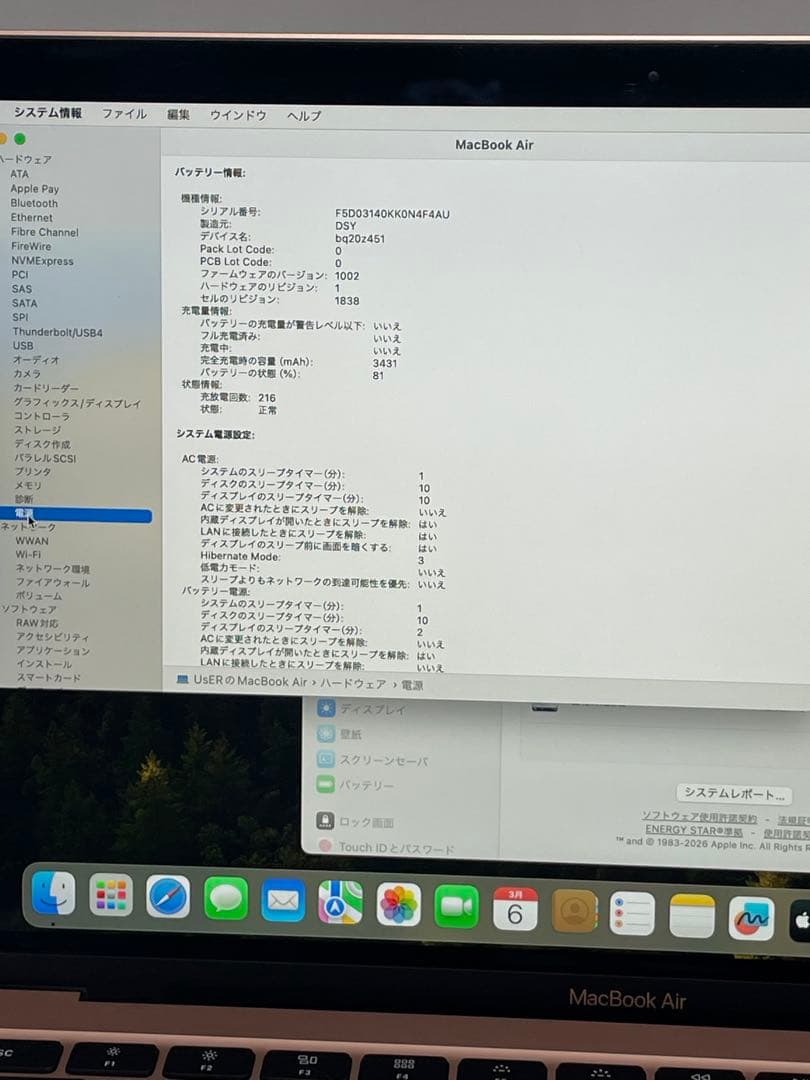Open Contacts app in the Dock
Image resolution: width=810 pixels, height=1080 pixels.
pyautogui.click(x=574, y=911)
